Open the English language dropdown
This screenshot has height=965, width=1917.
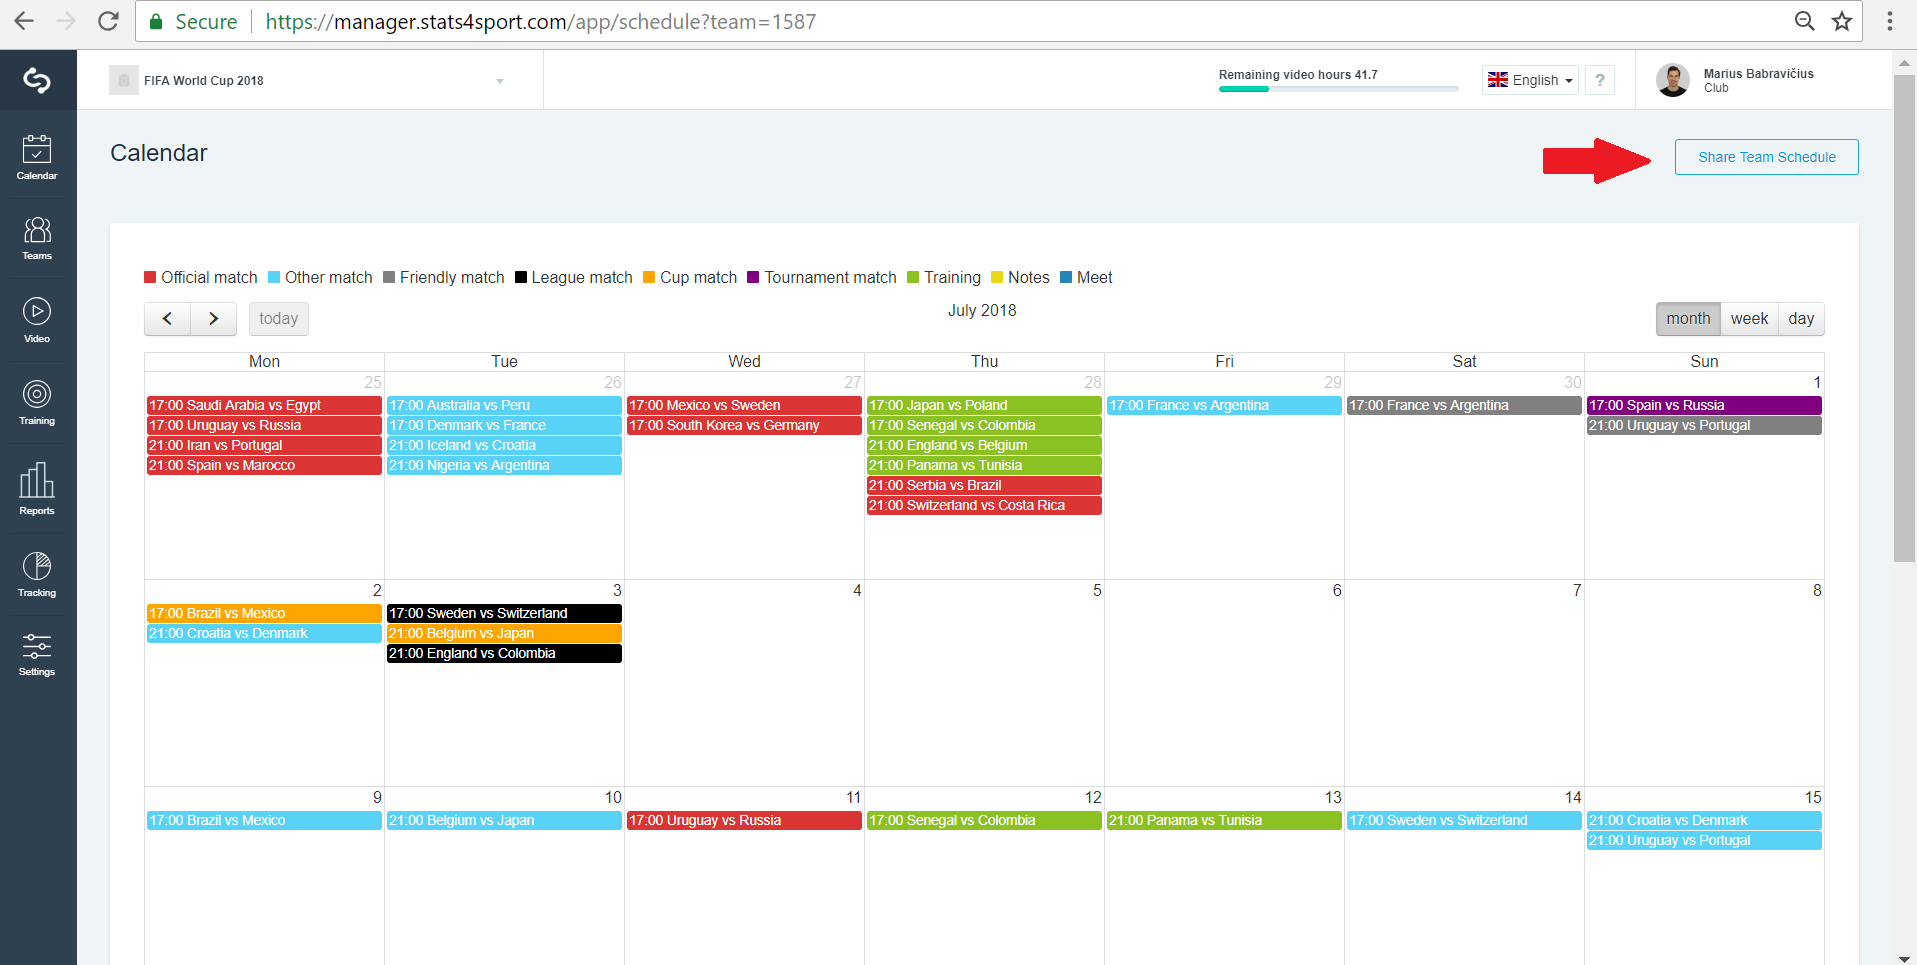[1530, 80]
